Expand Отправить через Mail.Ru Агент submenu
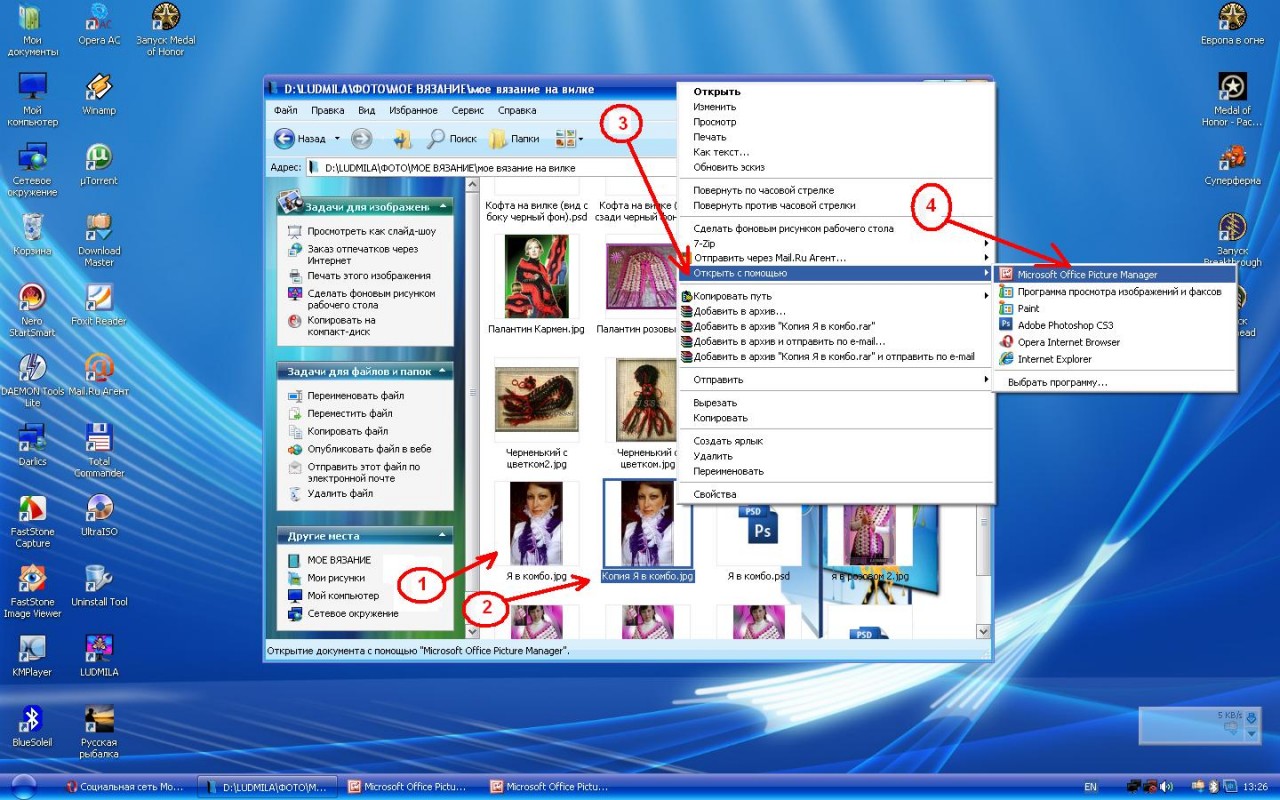Screen dimensions: 1280x800 pos(836,258)
